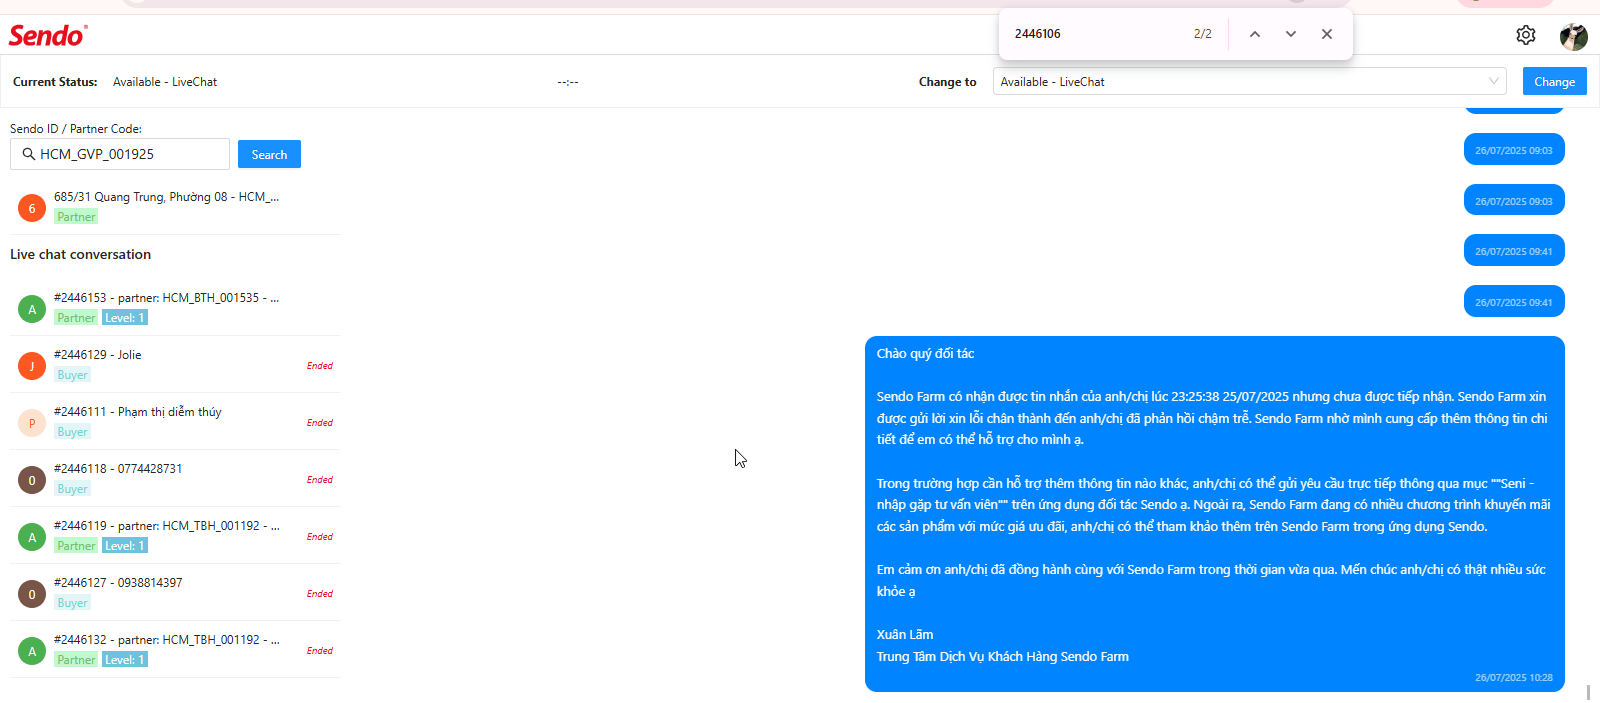Click the Sendo logo

click(48, 35)
